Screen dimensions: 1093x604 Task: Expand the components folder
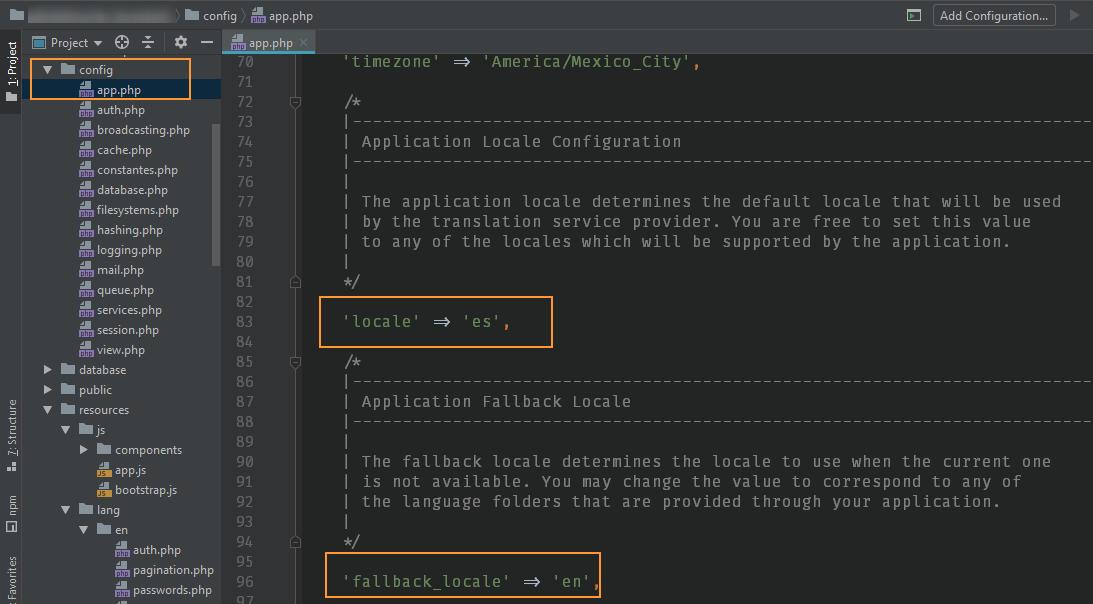tap(84, 450)
